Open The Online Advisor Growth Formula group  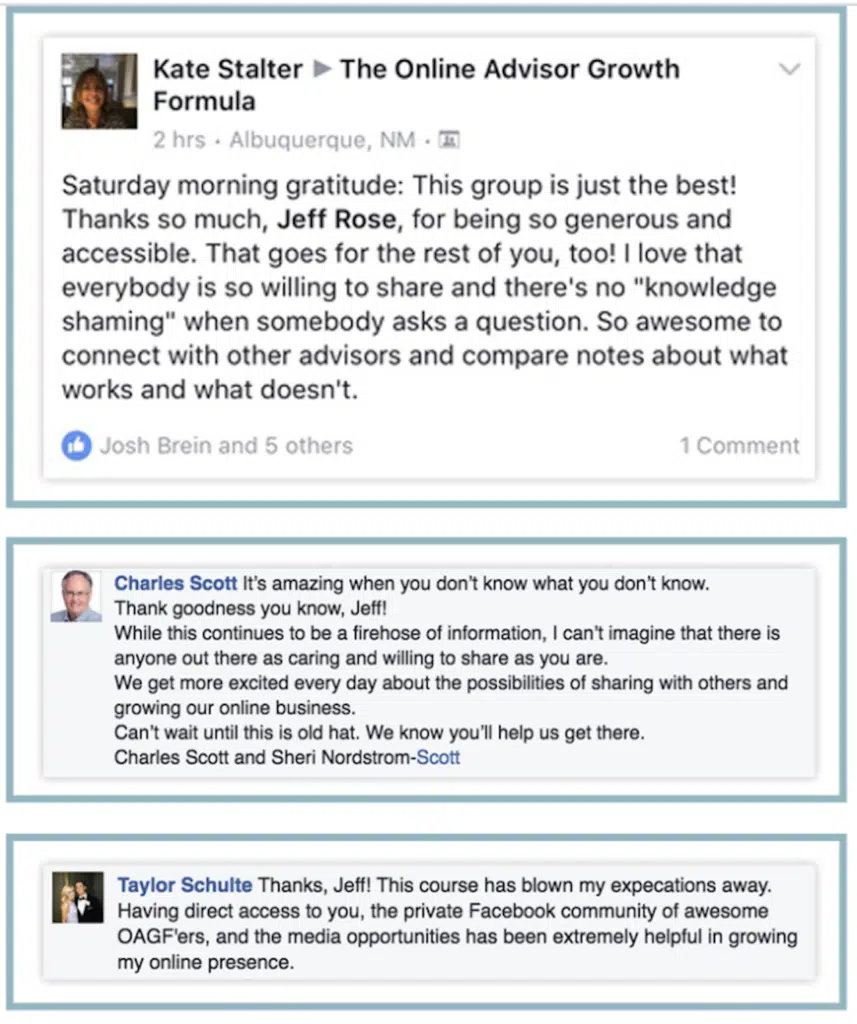coord(509,70)
